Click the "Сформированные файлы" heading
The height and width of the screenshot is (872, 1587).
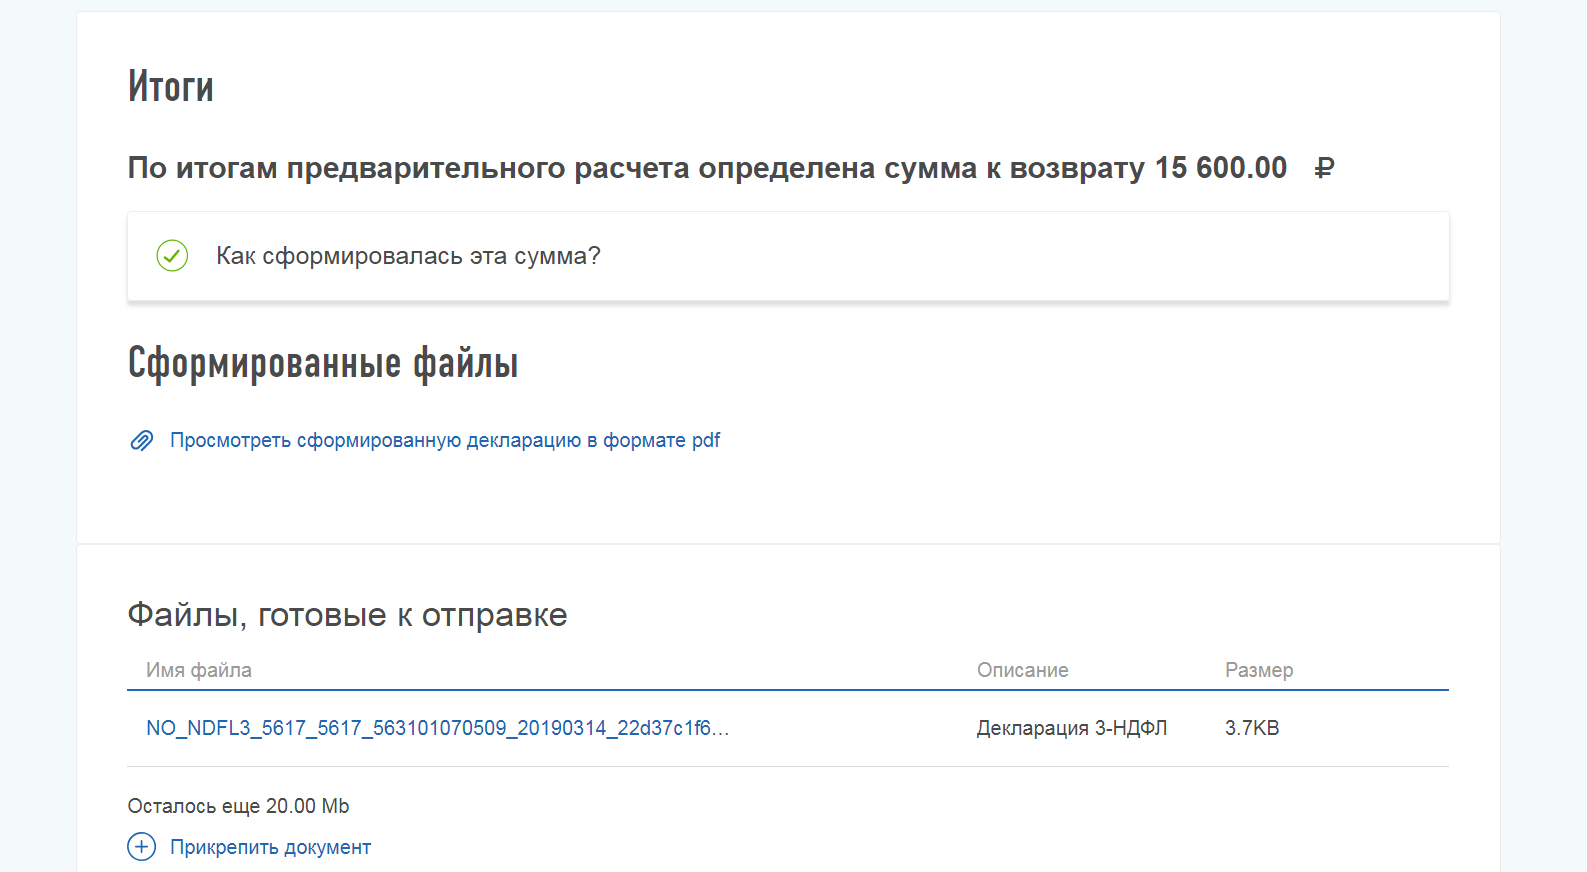point(323,363)
